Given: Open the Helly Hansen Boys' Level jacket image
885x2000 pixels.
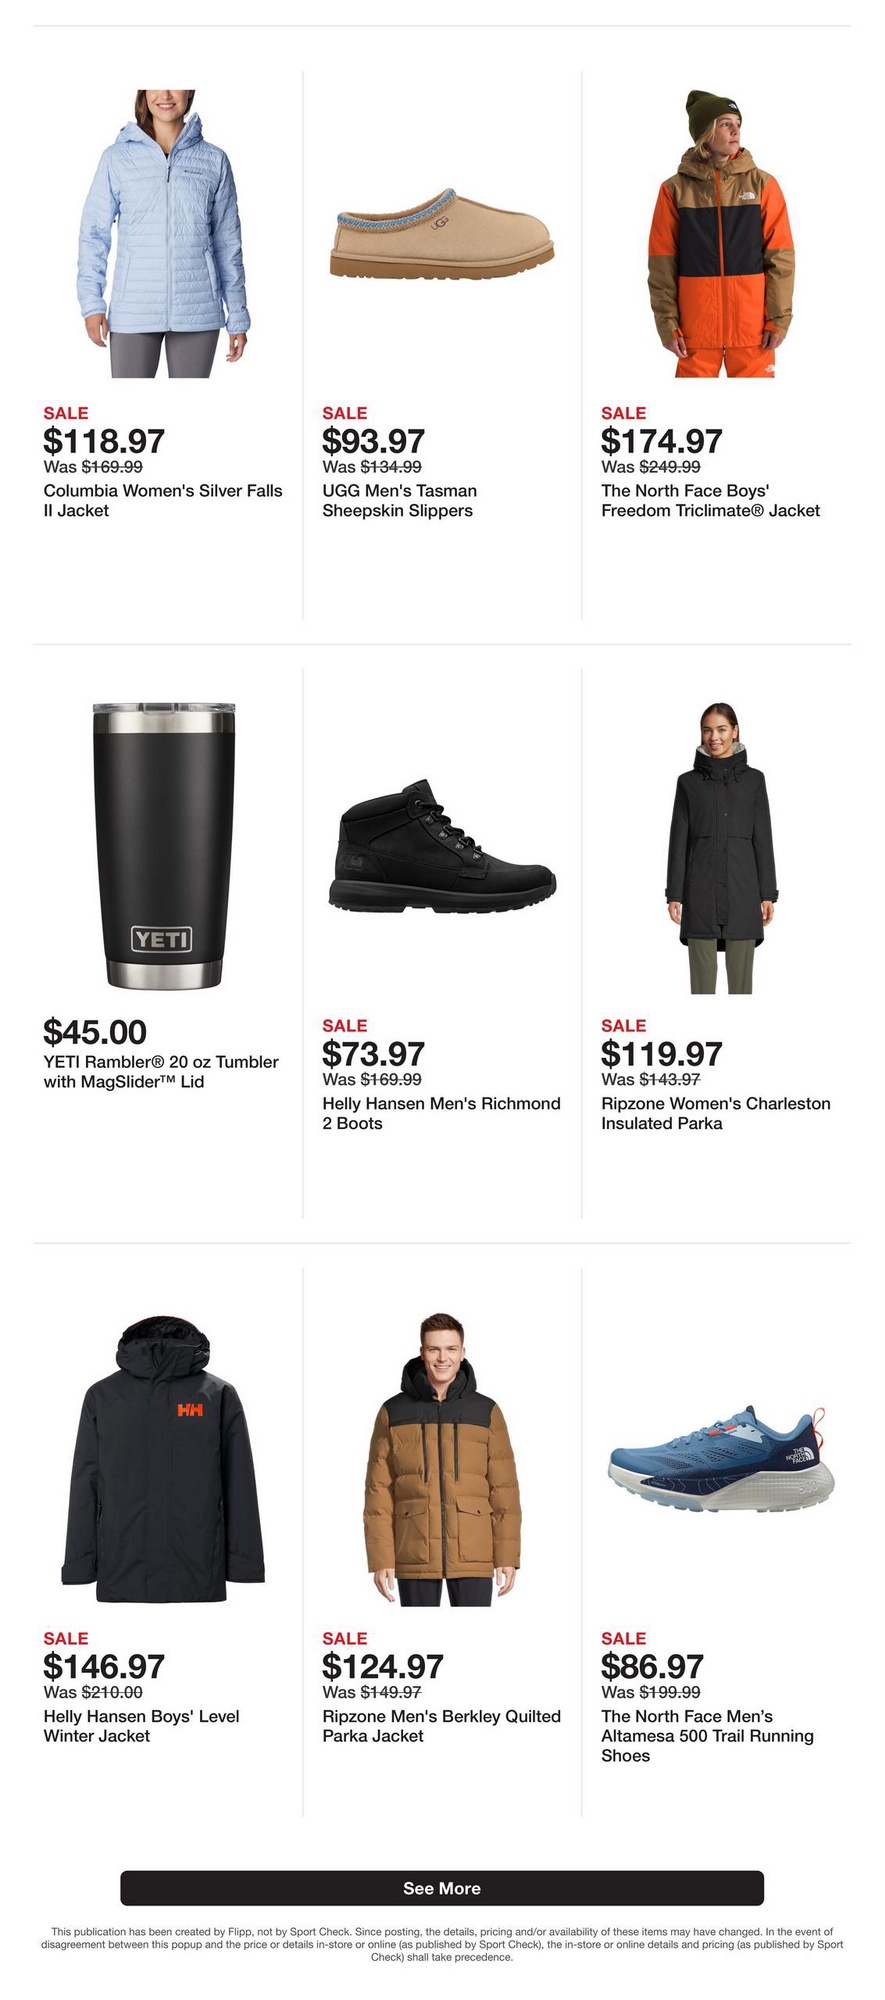Looking at the screenshot, I should 163,1461.
